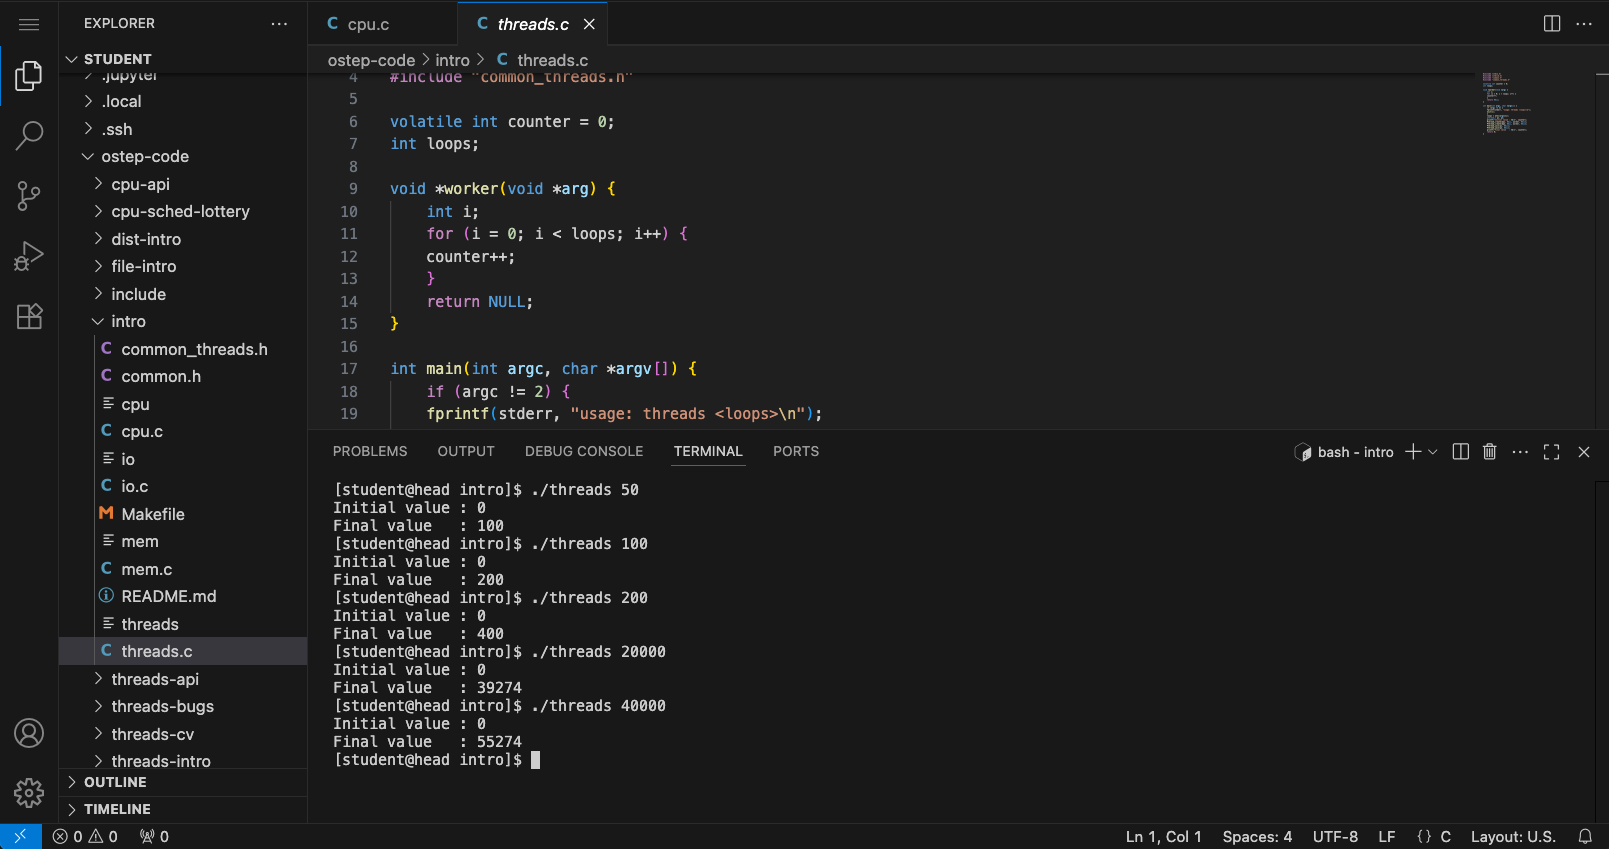The width and height of the screenshot is (1609, 849).
Task: Open Makefile in the explorer
Action: pyautogui.click(x=153, y=514)
